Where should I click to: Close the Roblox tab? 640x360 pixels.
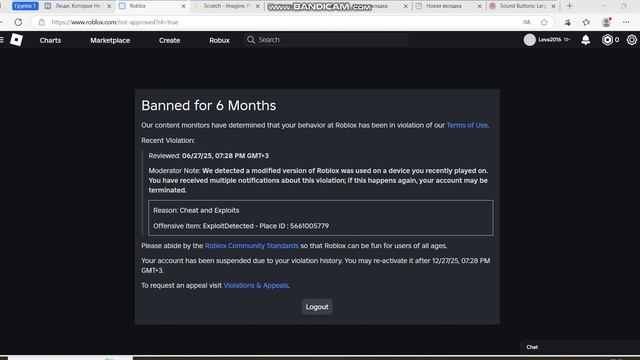pyautogui.click(x=183, y=6)
